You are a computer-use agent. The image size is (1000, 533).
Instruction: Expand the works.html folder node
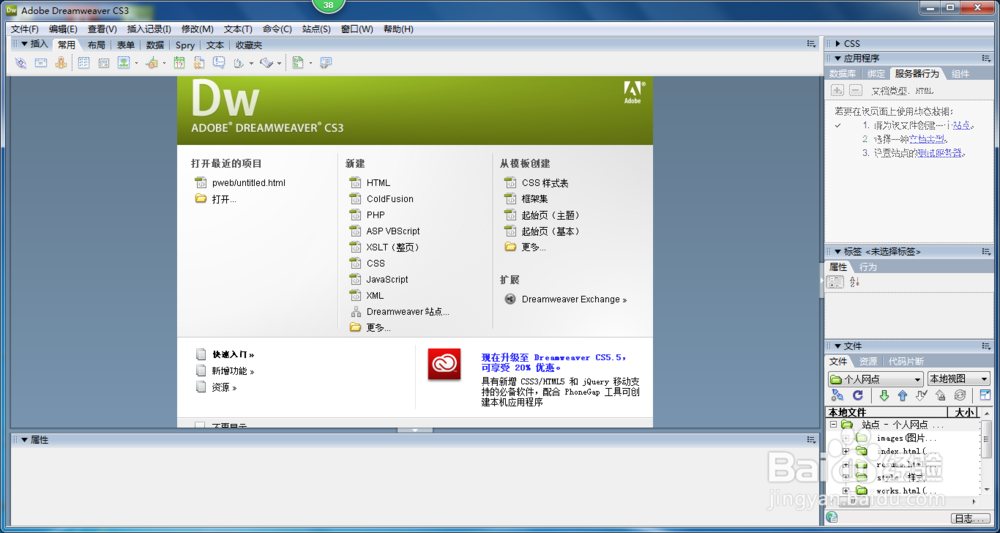pos(846,490)
